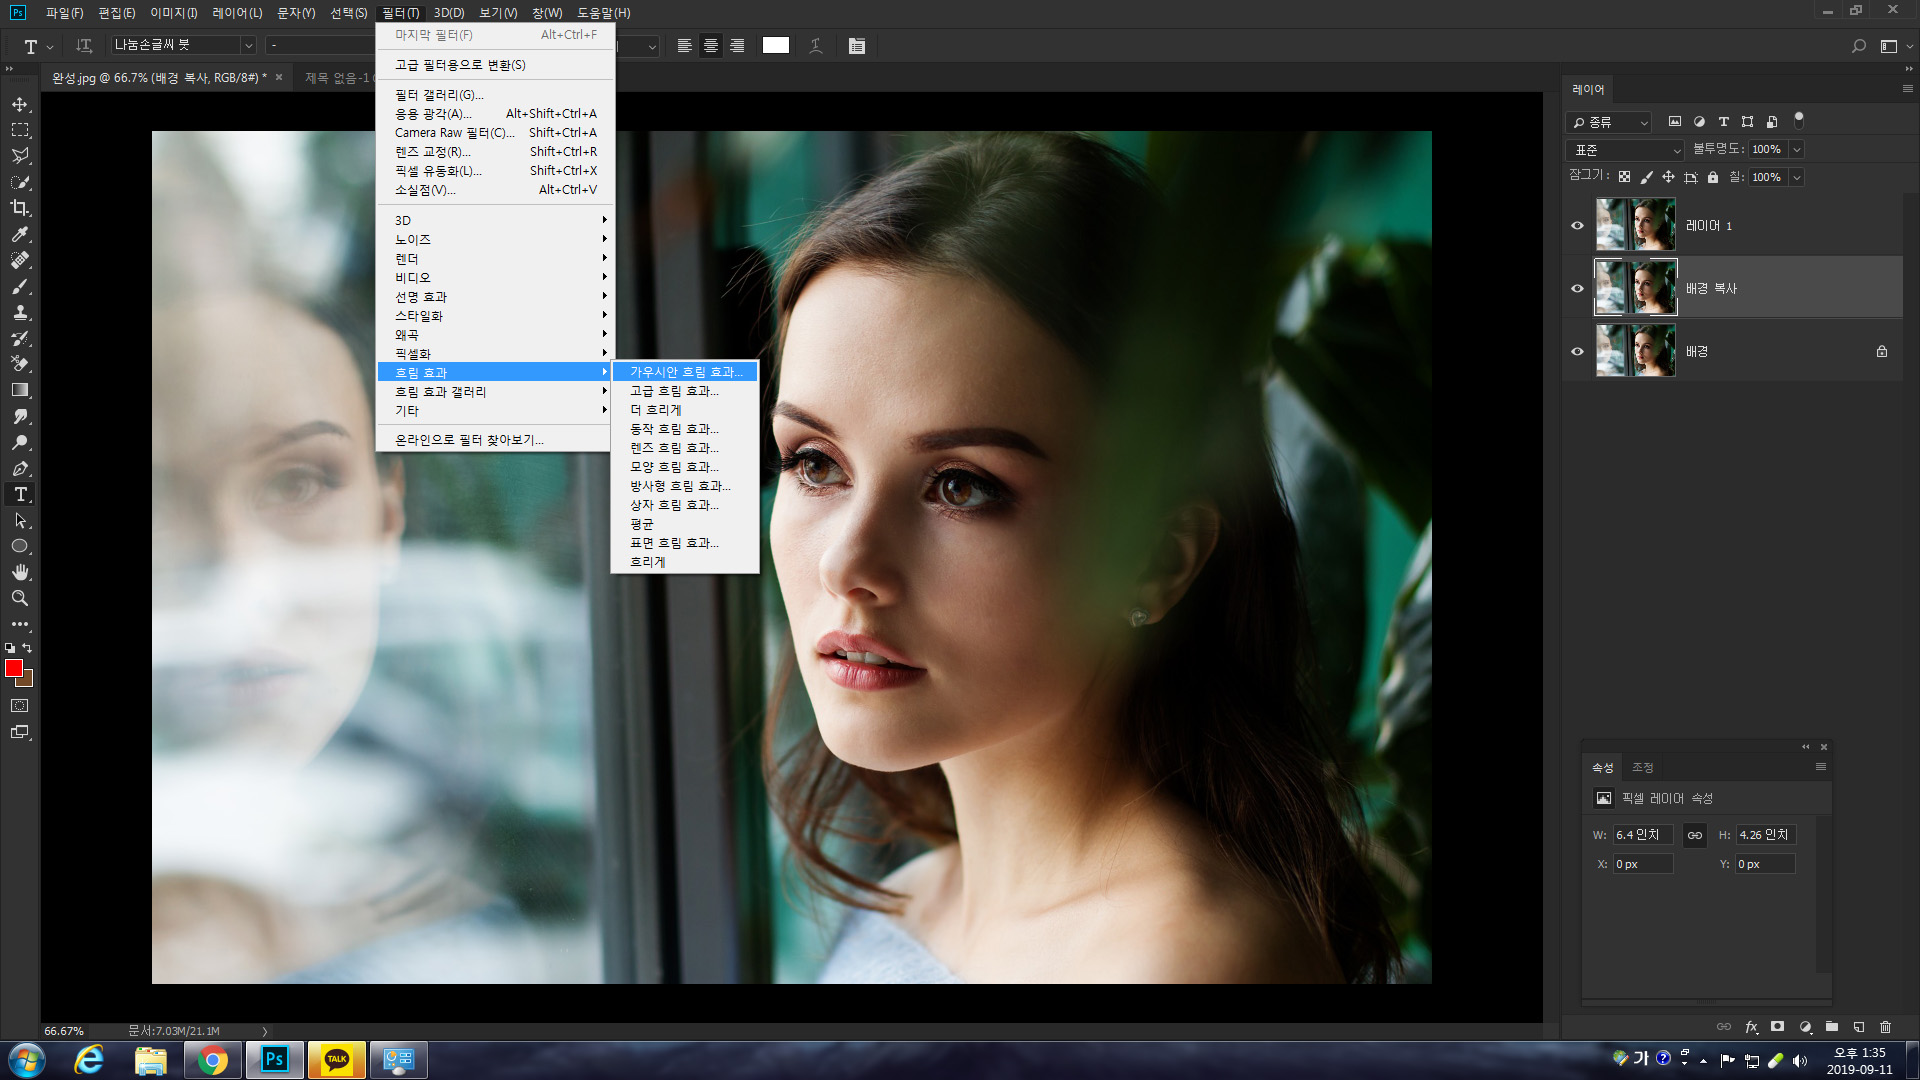
Task: Select the Zoom tool in toolbar
Action: 20,598
